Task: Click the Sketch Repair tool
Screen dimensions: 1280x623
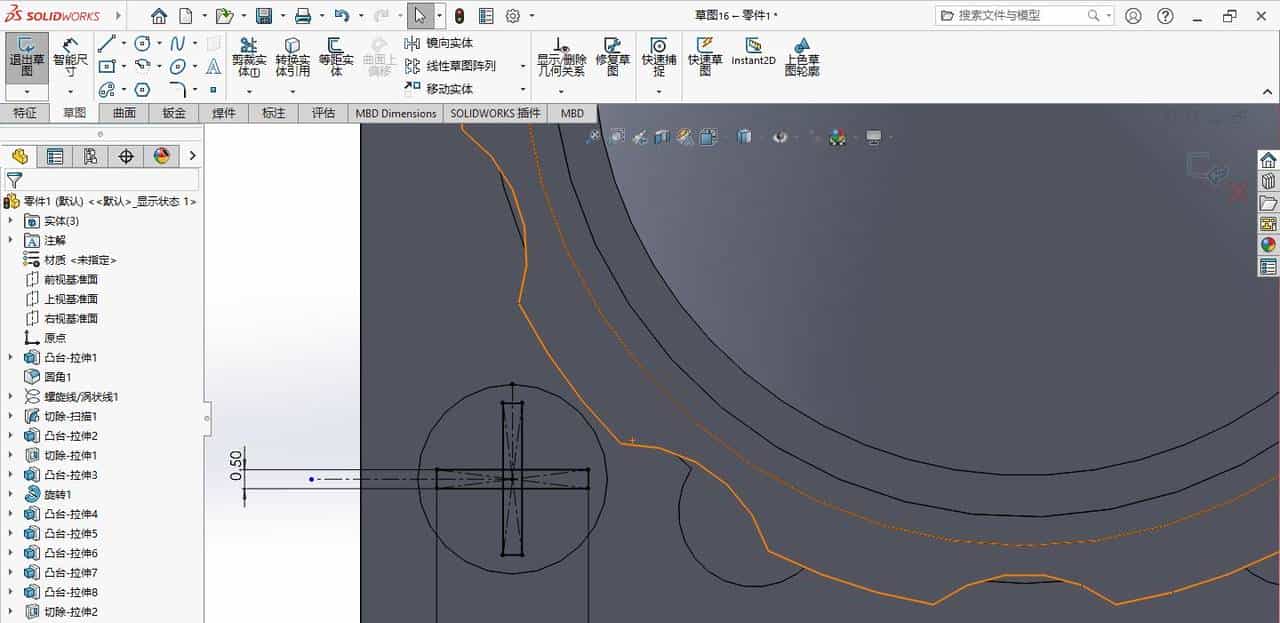Action: coord(613,58)
